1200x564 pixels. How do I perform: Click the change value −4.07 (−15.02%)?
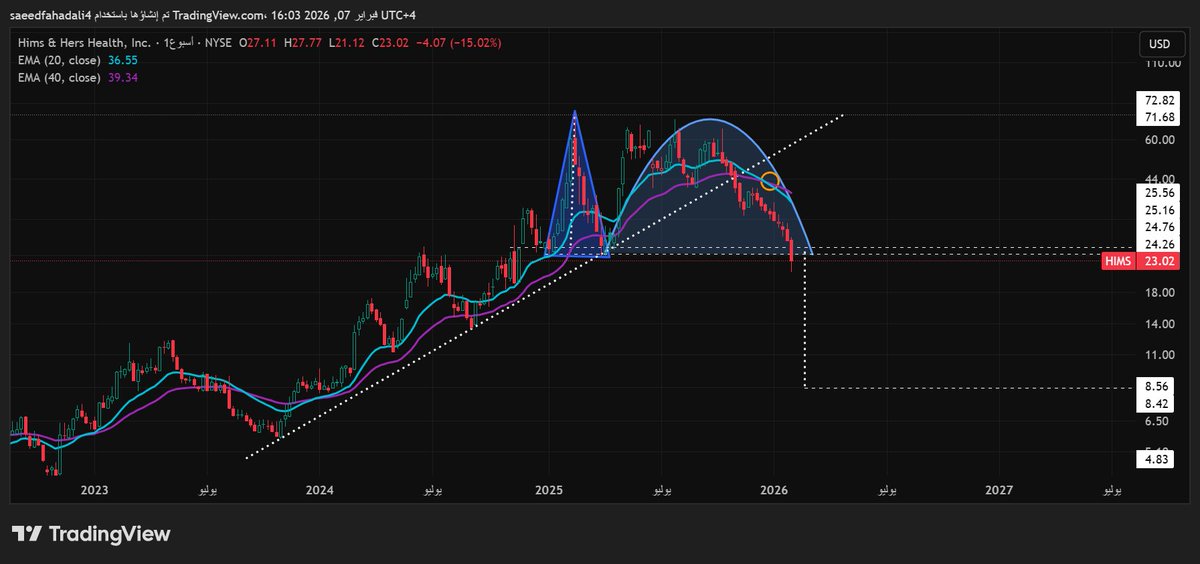point(458,43)
